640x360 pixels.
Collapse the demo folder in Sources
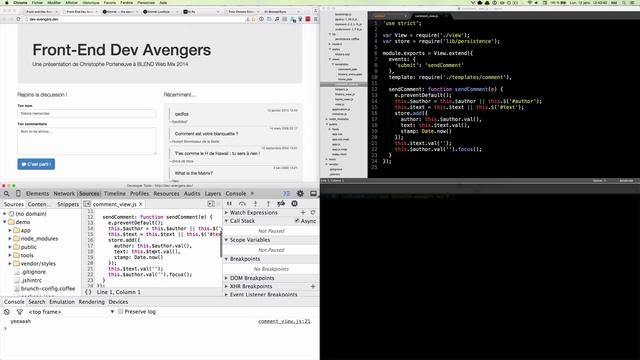[x=5, y=222]
